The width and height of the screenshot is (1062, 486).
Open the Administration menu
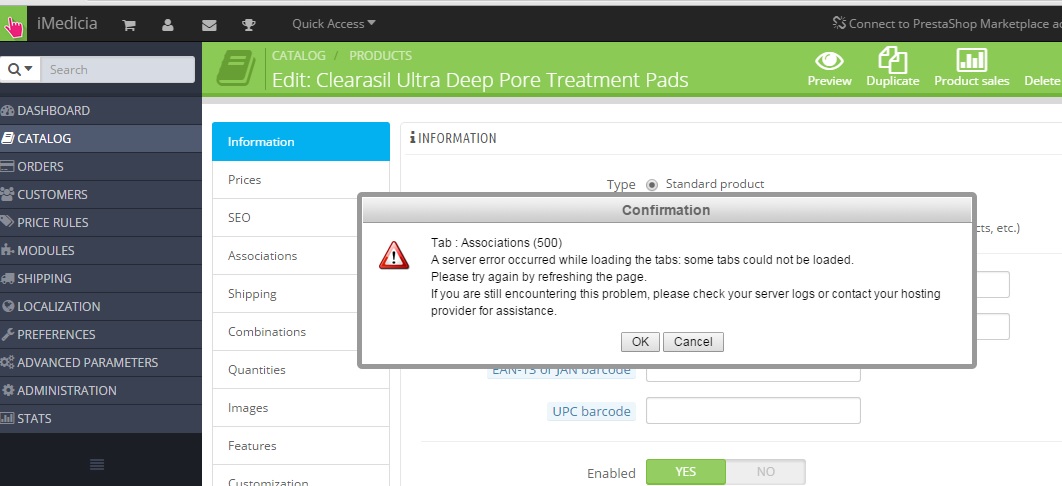pyautogui.click(x=101, y=391)
